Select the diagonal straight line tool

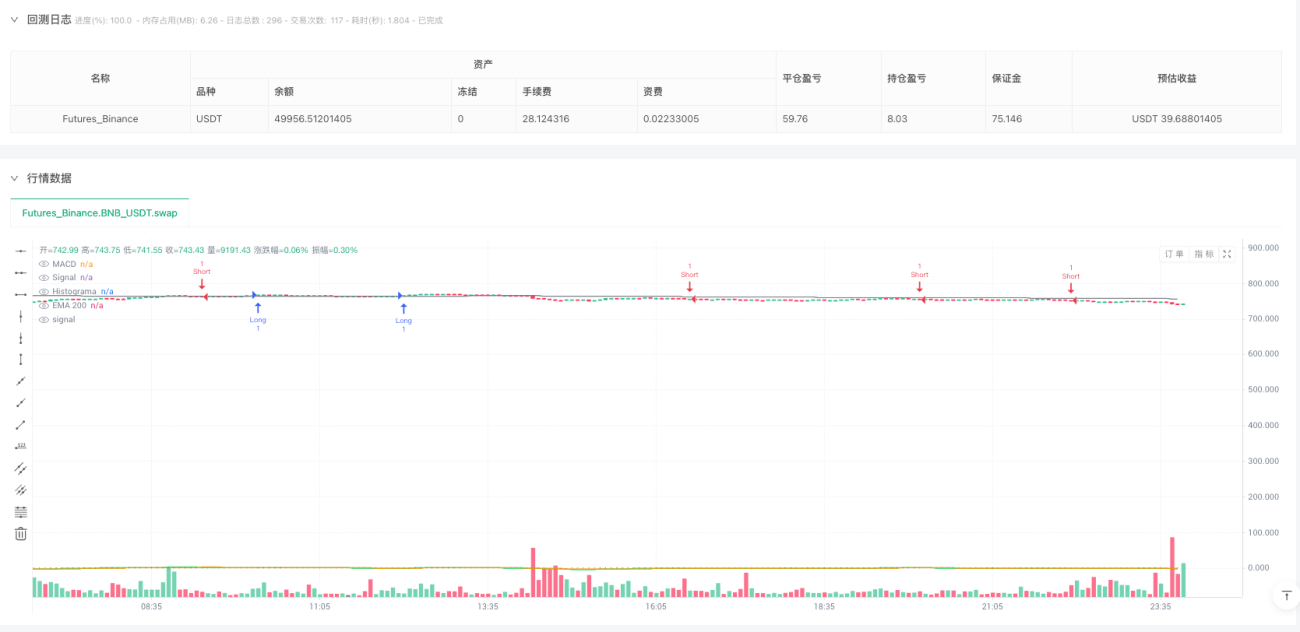(20, 381)
